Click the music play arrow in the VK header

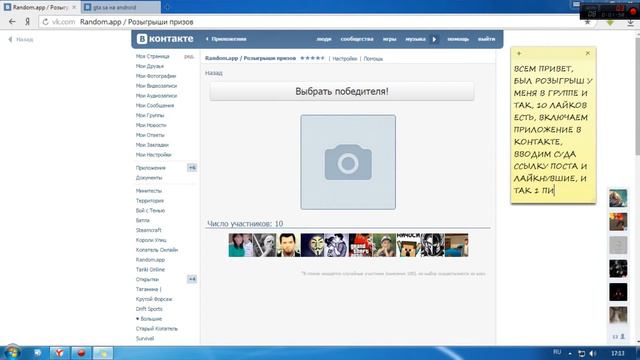(434, 39)
